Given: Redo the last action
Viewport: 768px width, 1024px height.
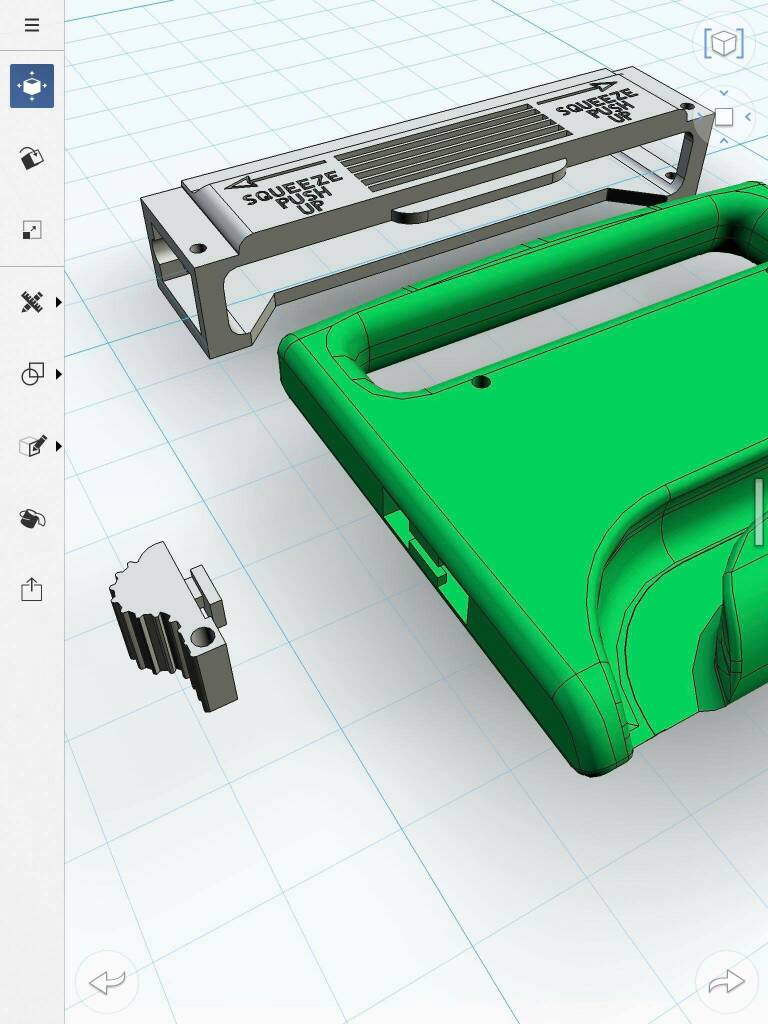Looking at the screenshot, I should [x=726, y=982].
